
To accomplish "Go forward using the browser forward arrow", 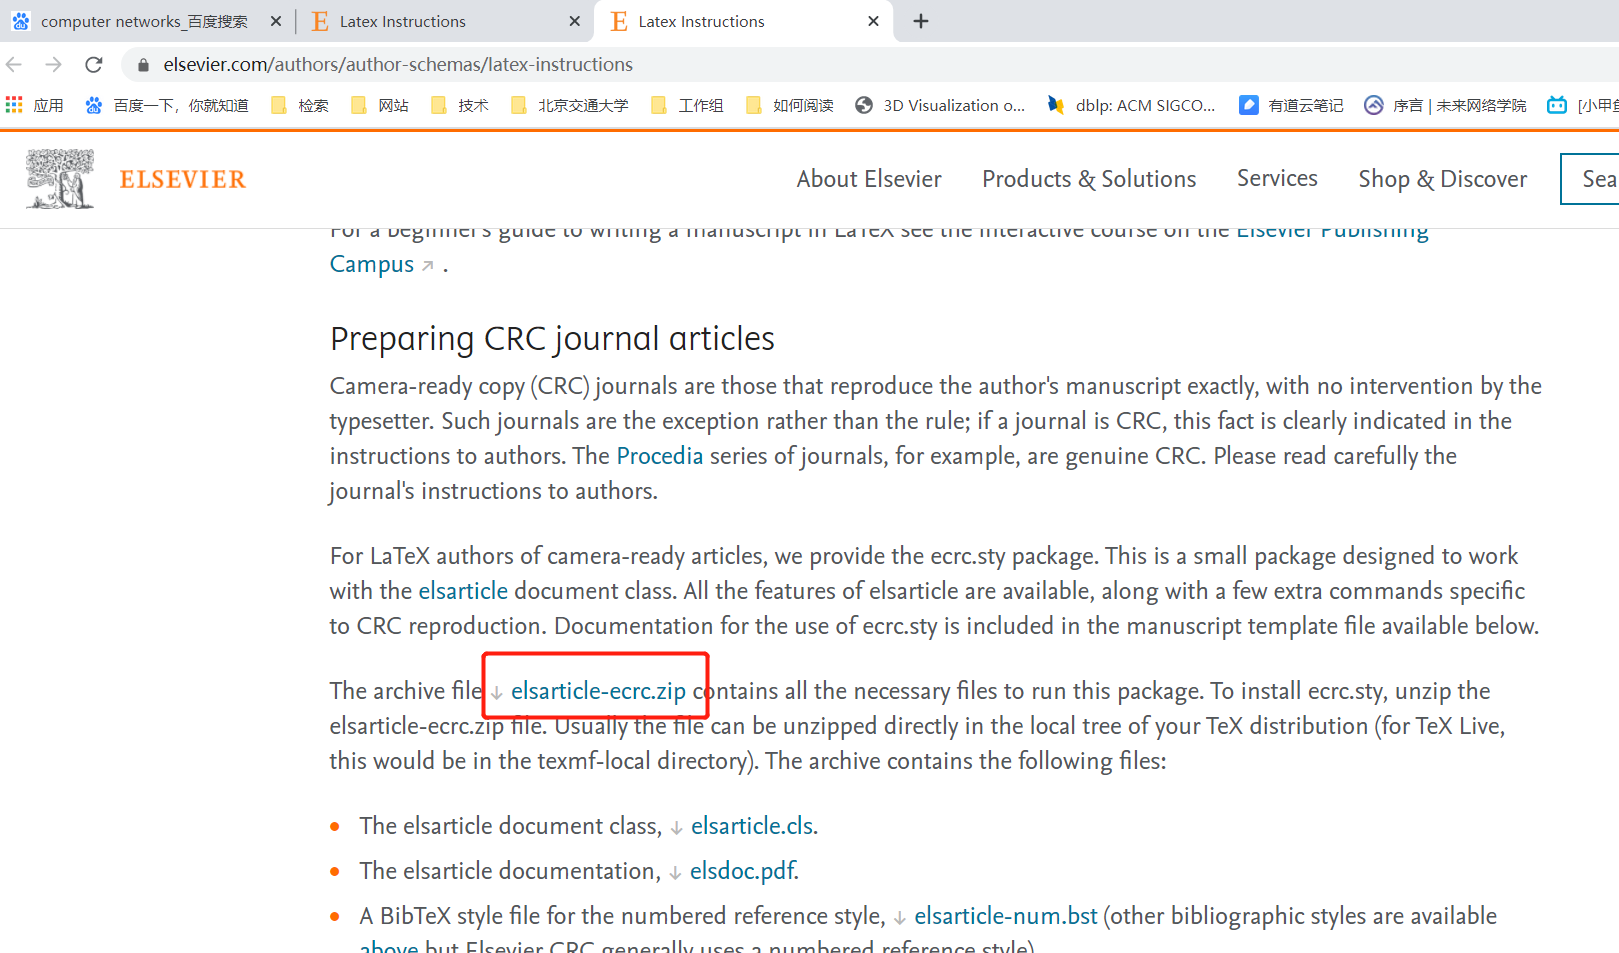I will 53,65.
